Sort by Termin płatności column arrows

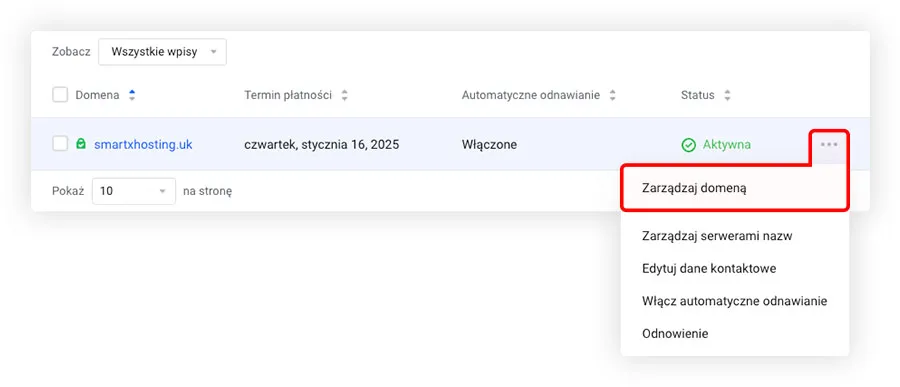point(344,95)
